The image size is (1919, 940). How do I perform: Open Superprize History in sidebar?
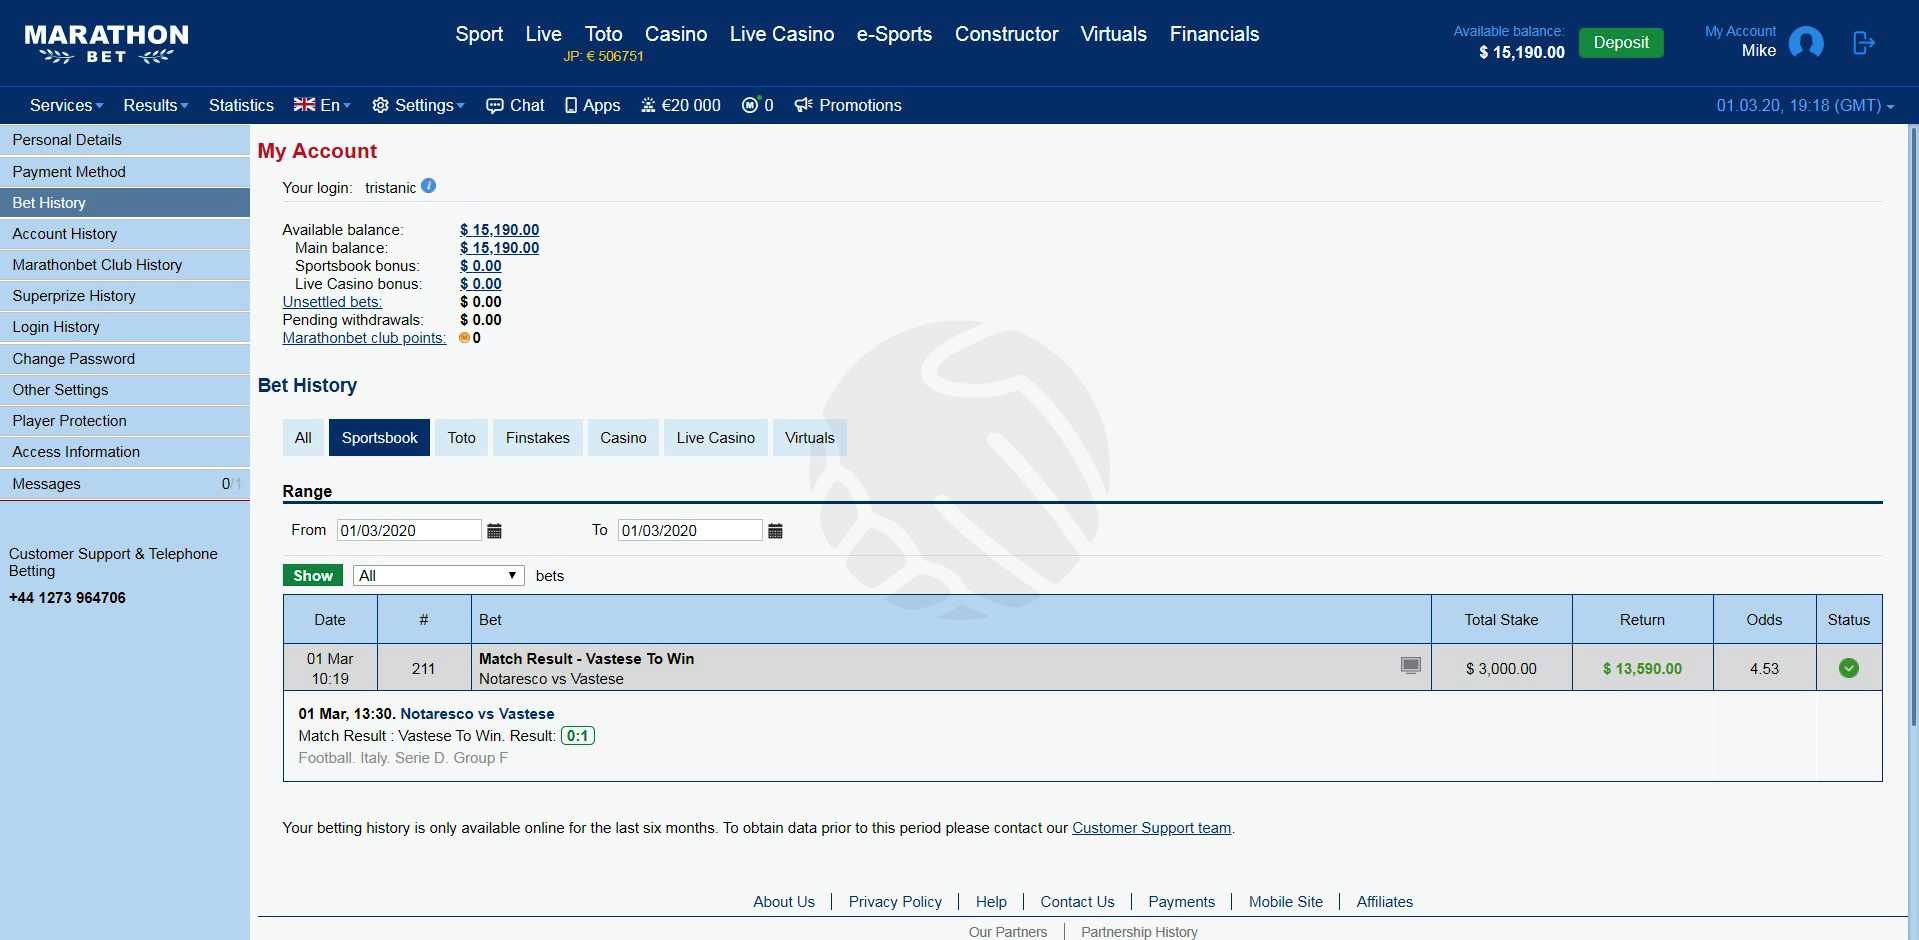125,296
